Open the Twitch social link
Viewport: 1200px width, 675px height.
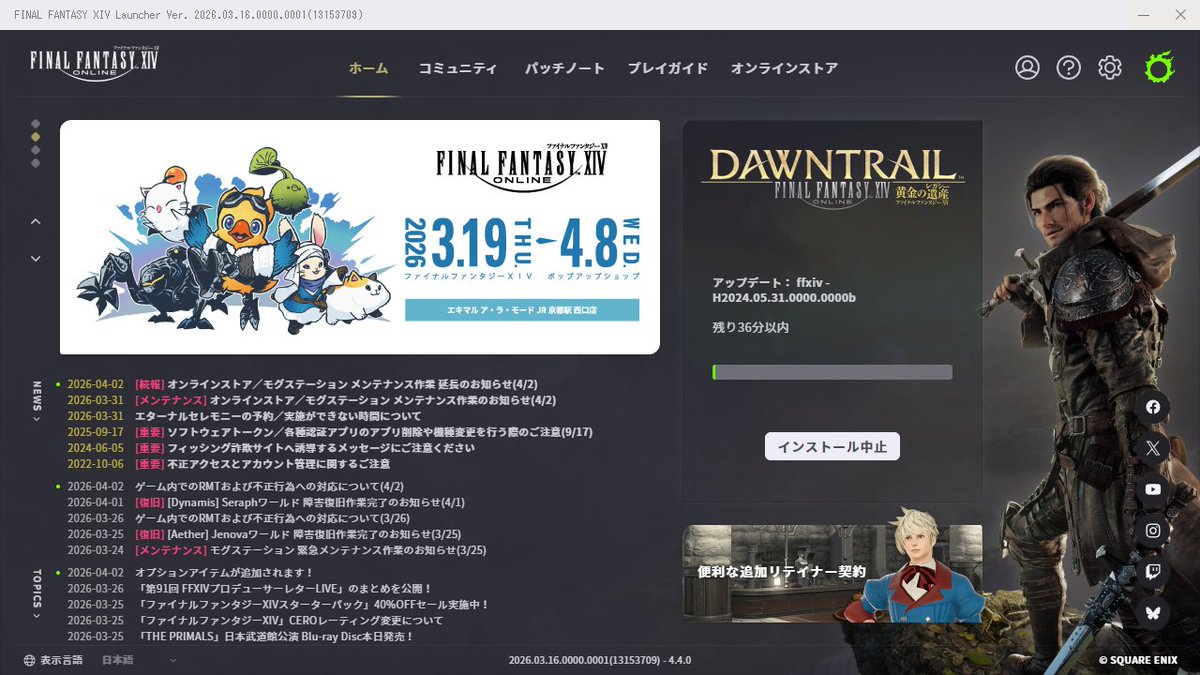click(1153, 572)
